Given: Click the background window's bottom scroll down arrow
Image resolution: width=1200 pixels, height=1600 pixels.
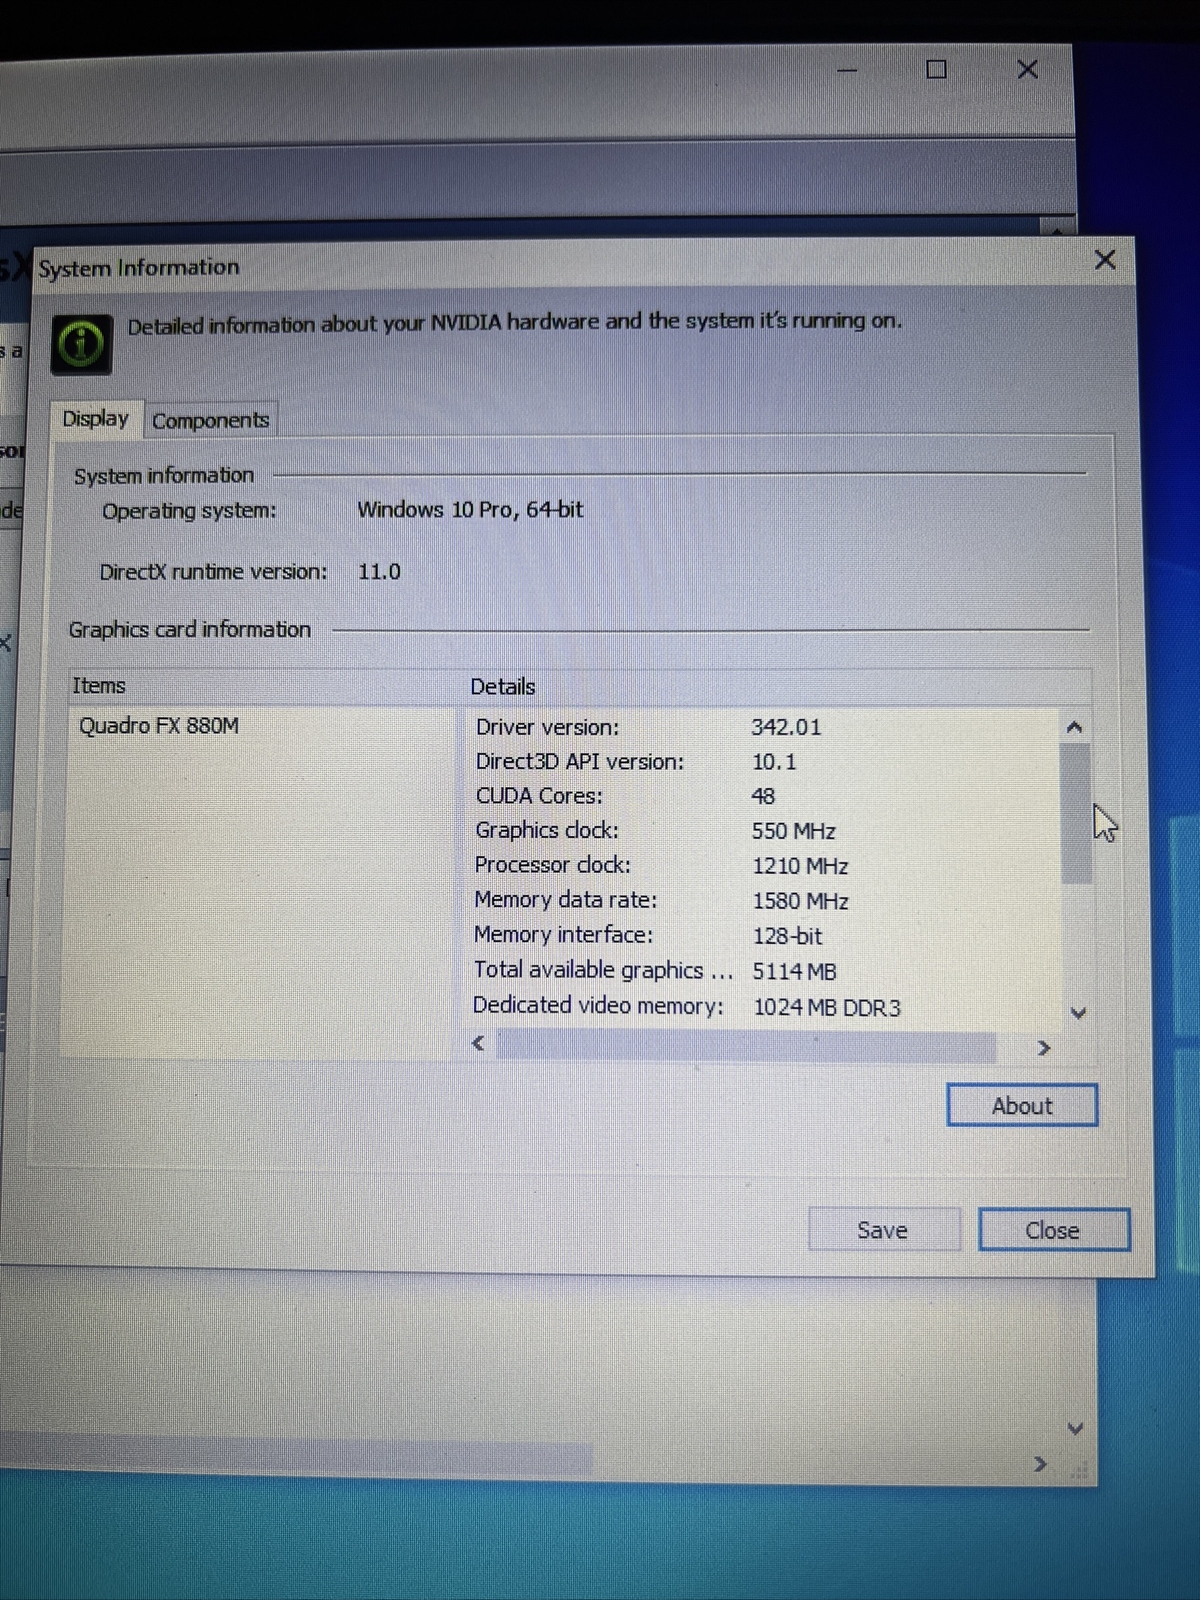Looking at the screenshot, I should pyautogui.click(x=1075, y=1428).
